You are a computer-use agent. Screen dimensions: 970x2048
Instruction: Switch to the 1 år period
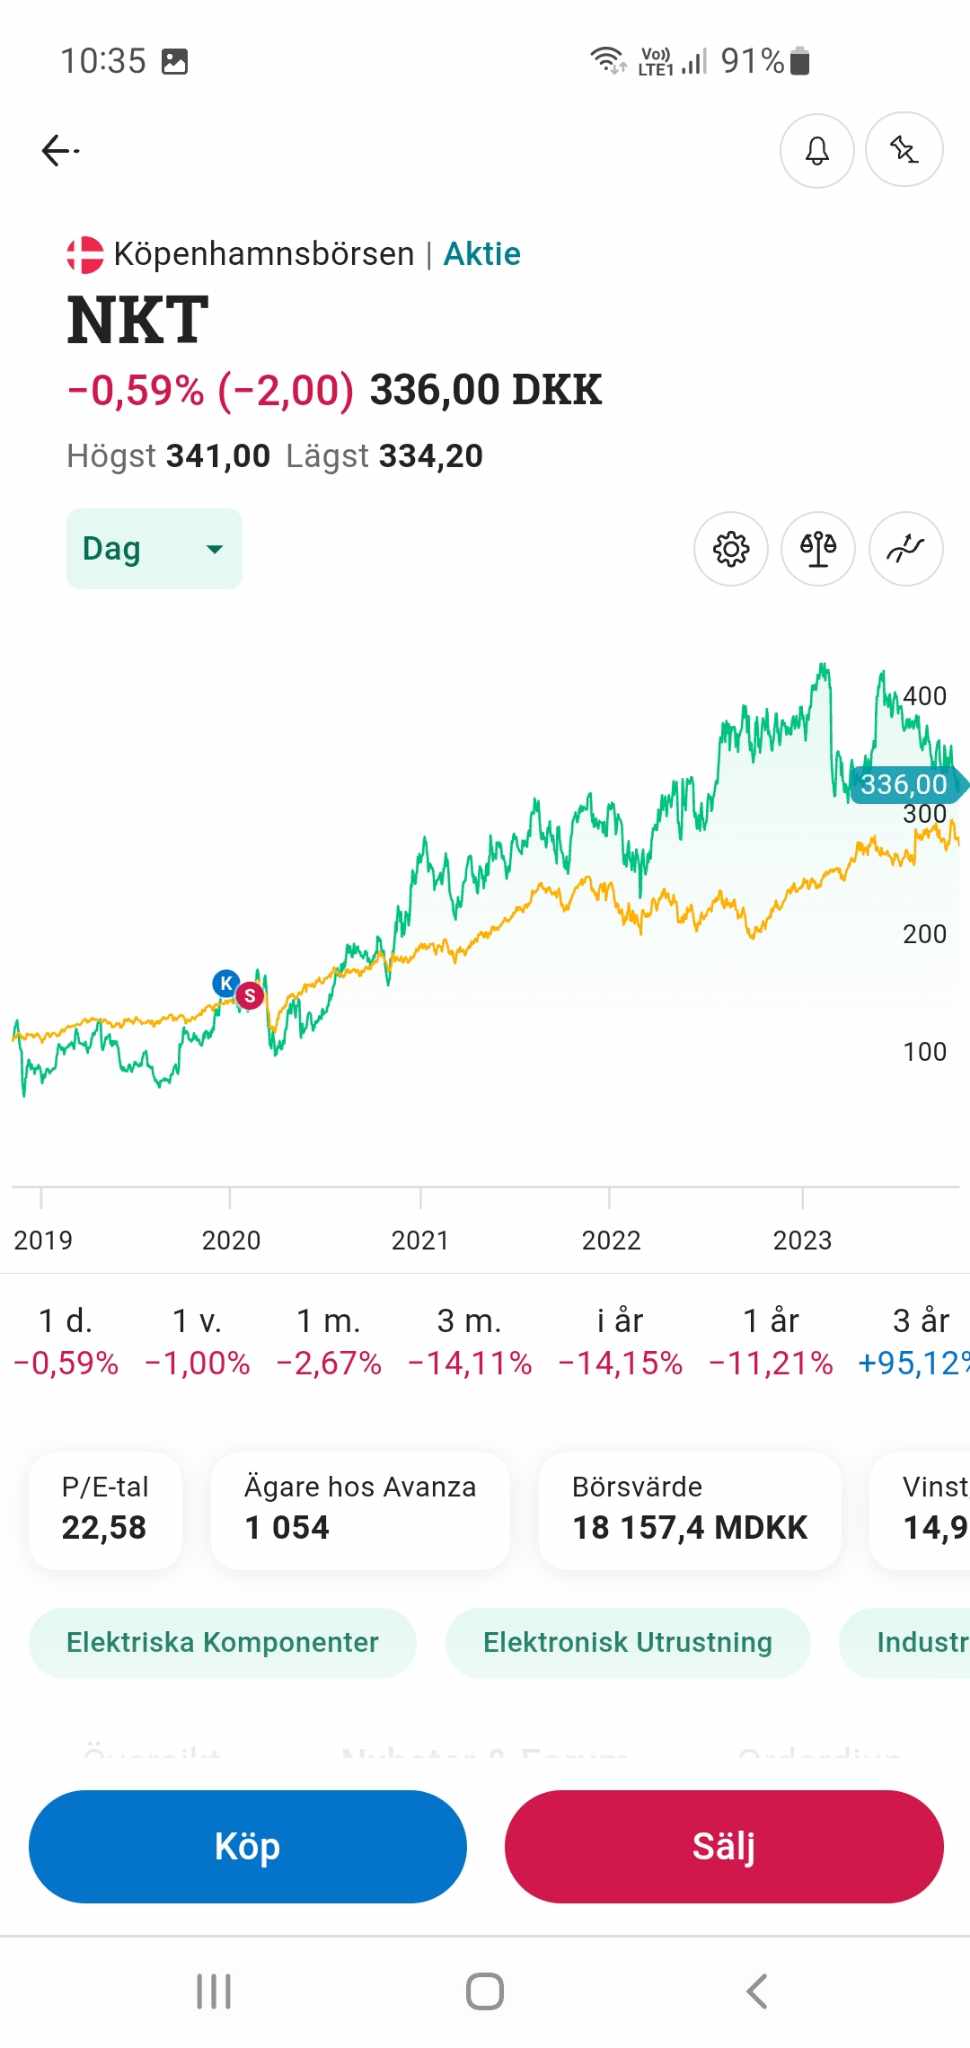click(770, 1341)
